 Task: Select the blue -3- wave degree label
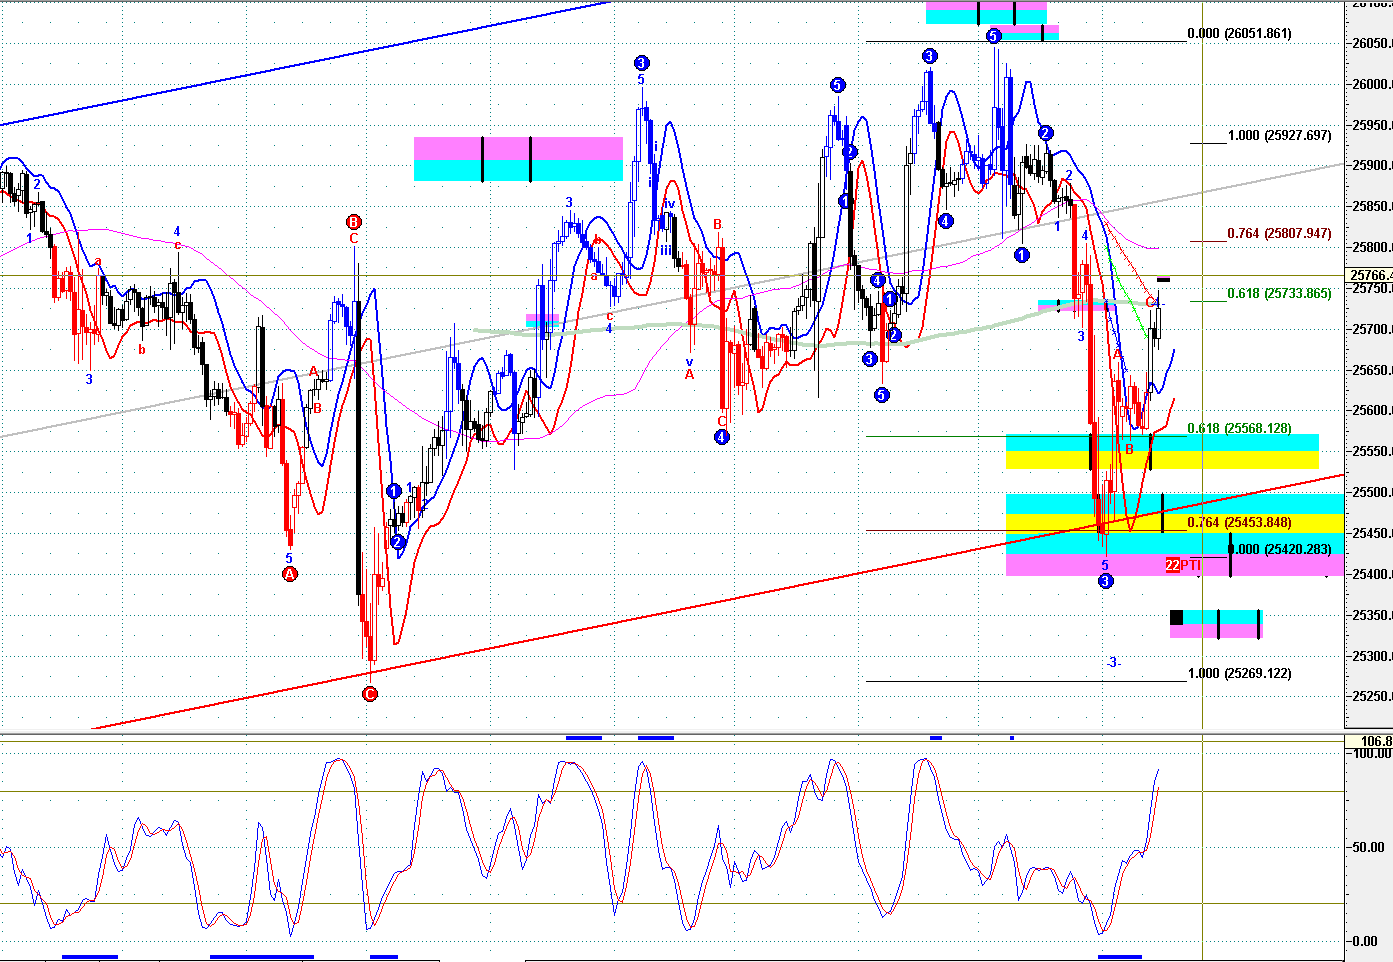(1114, 663)
